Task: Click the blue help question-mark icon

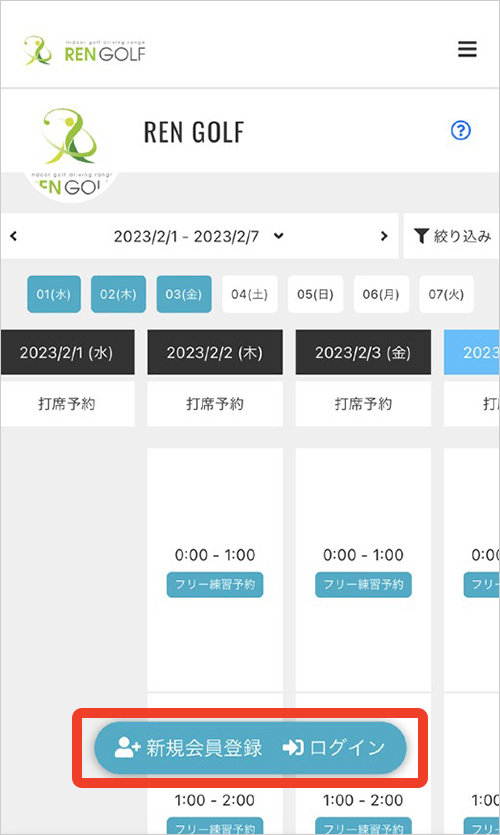Action: coord(461,130)
